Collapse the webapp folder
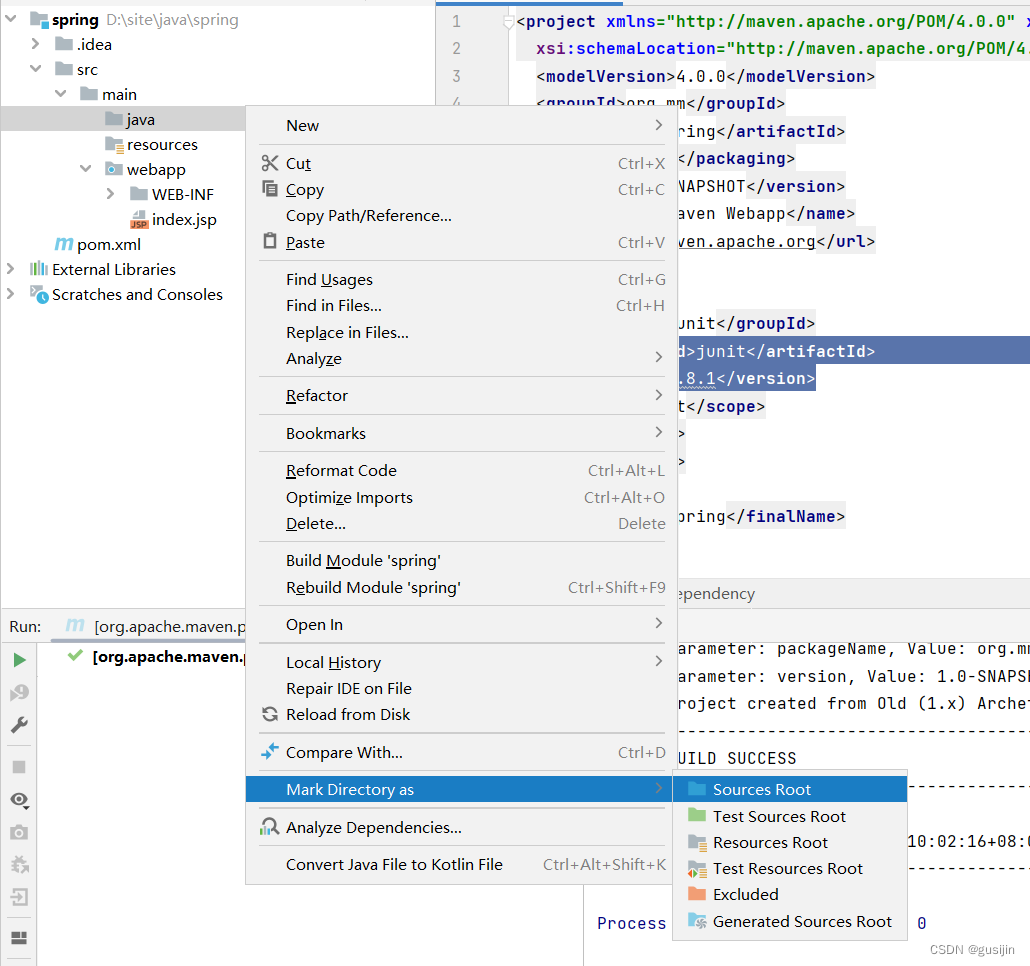Image resolution: width=1030 pixels, height=966 pixels. click(85, 169)
